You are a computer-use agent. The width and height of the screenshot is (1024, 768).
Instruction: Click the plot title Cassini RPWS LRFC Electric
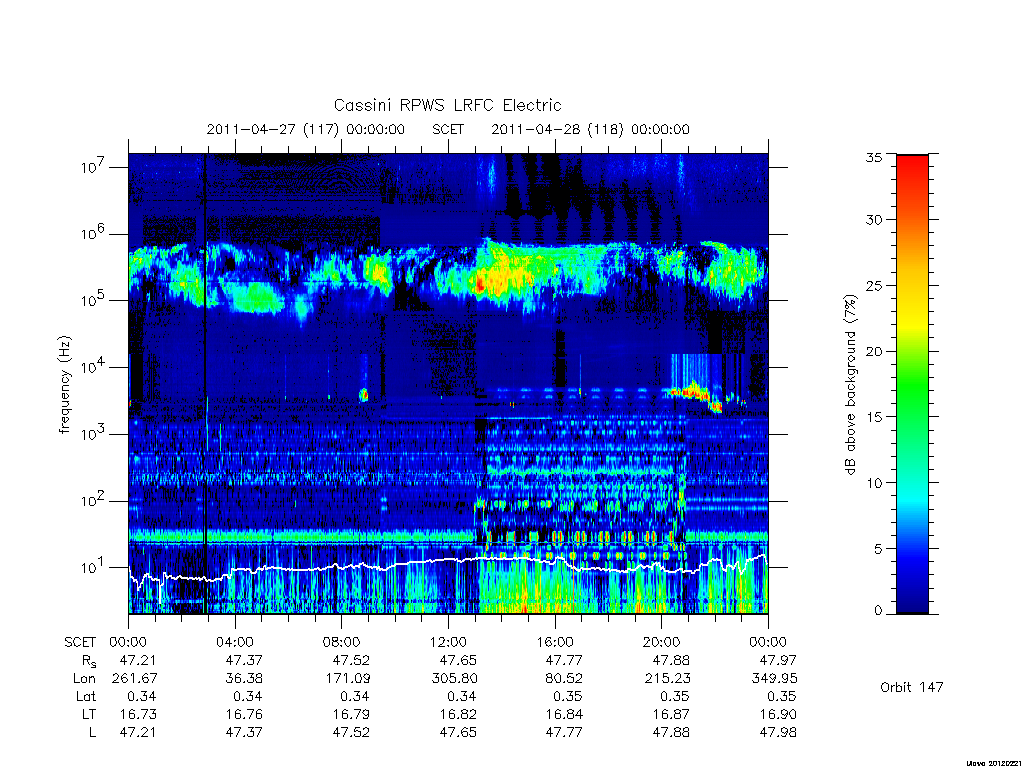coord(447,105)
